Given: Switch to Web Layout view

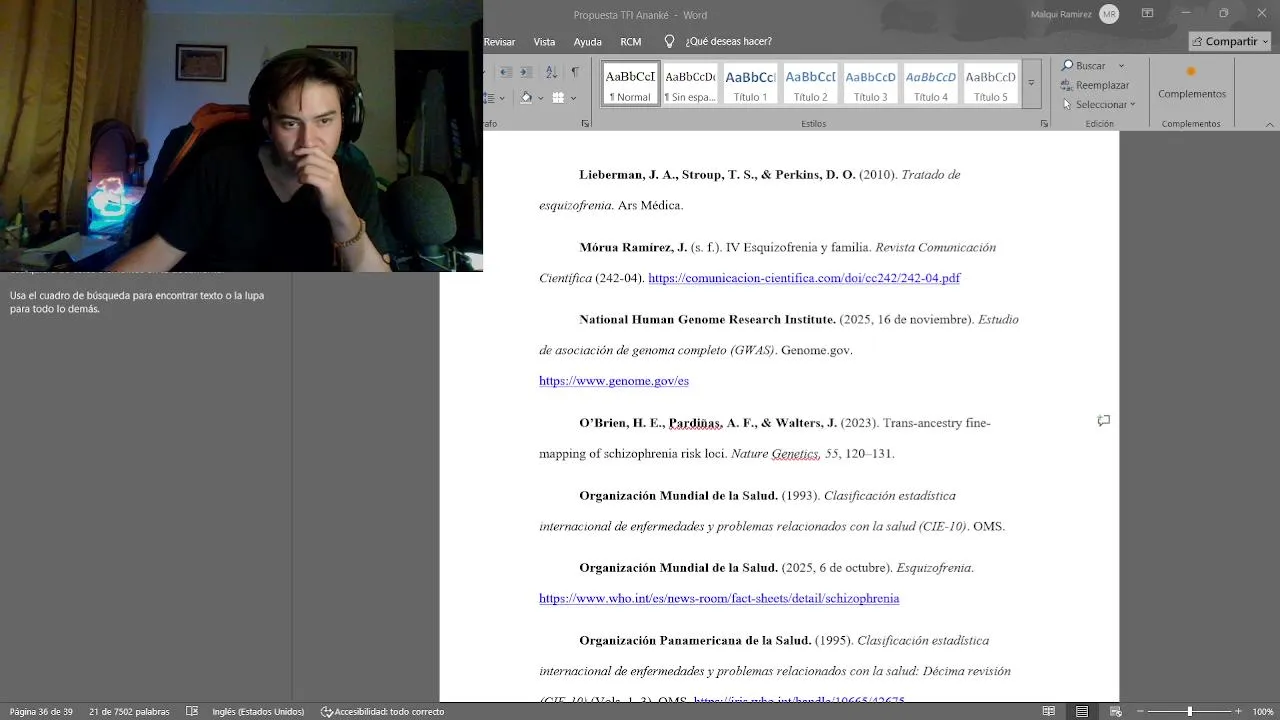Looking at the screenshot, I should click(x=1116, y=712).
